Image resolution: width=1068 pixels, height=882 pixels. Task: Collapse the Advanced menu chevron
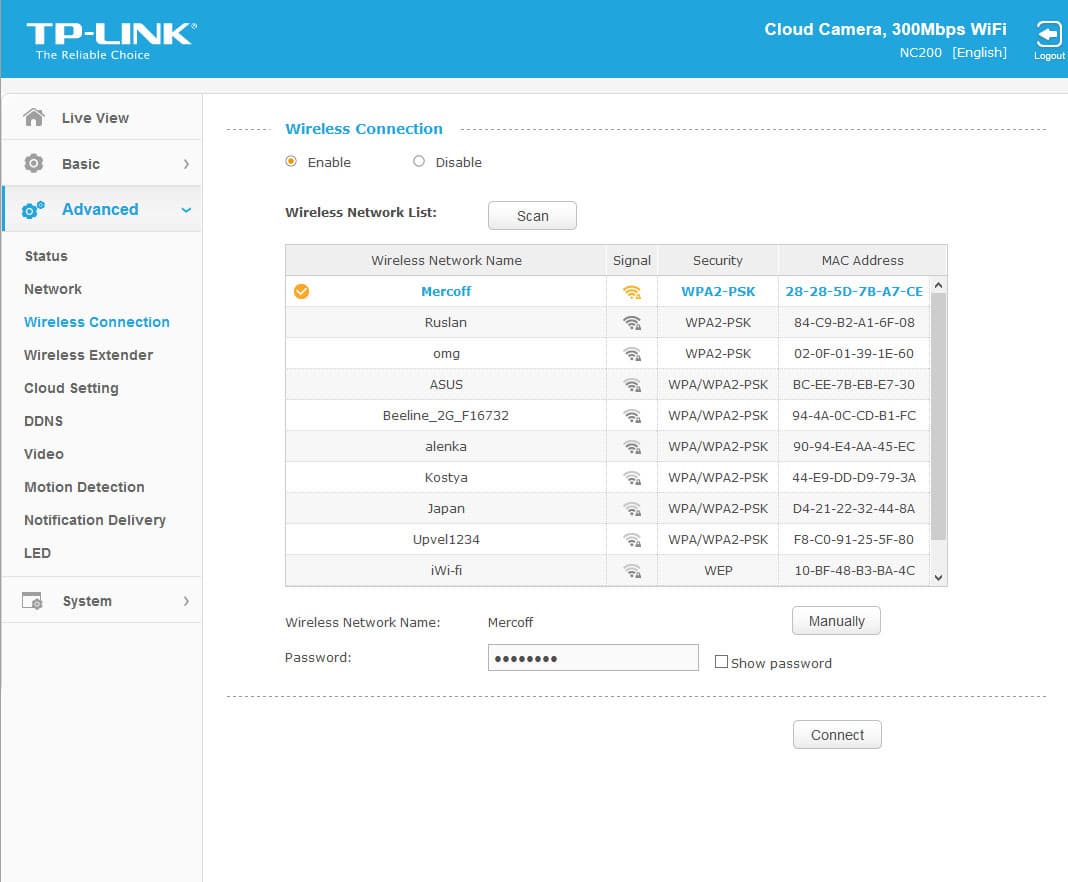pos(186,210)
